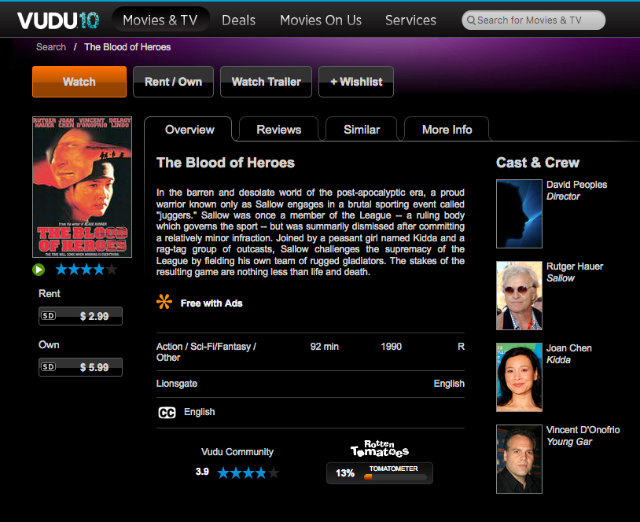The image size is (640, 522).
Task: Rate the movie using poster star rating
Action: 86,269
